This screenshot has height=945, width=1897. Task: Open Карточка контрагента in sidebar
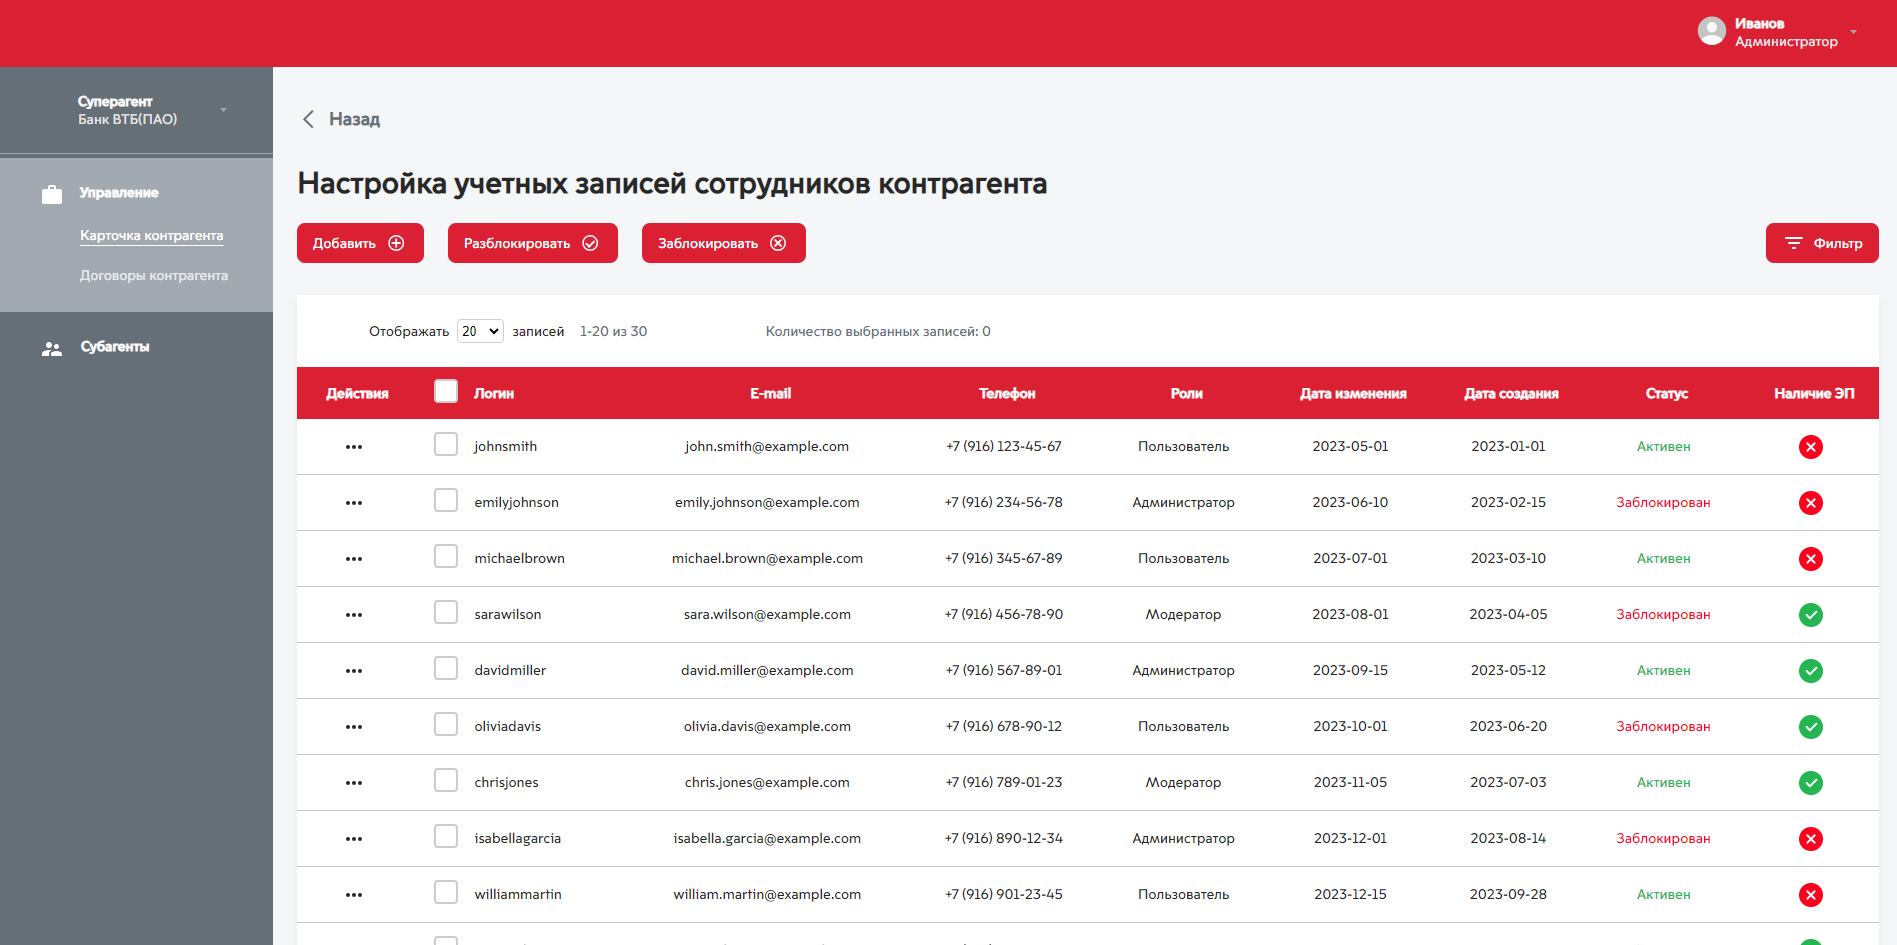(152, 236)
